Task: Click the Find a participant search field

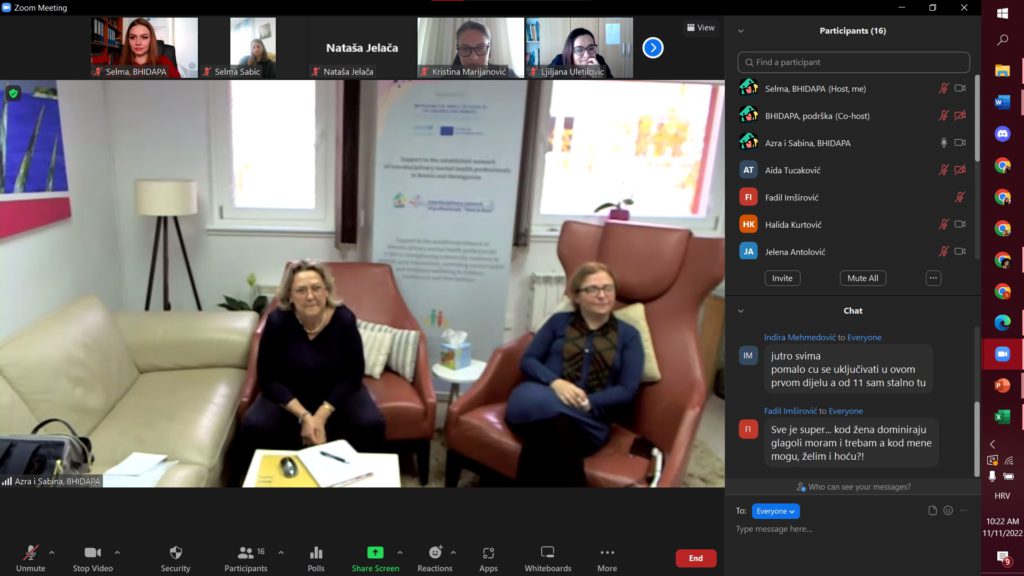Action: coord(853,62)
